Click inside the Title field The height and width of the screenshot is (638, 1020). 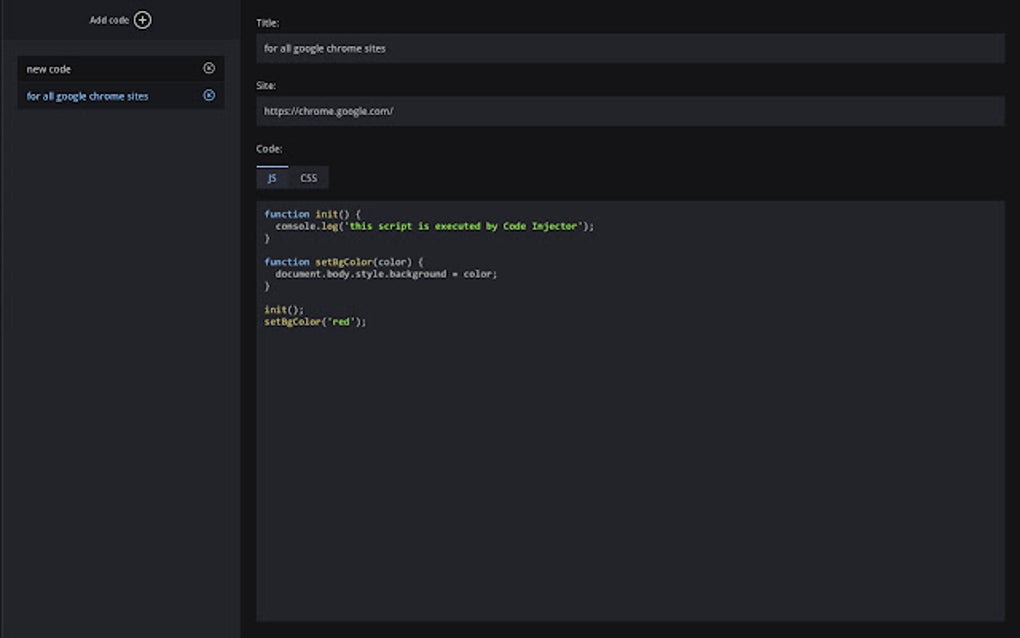(631, 47)
